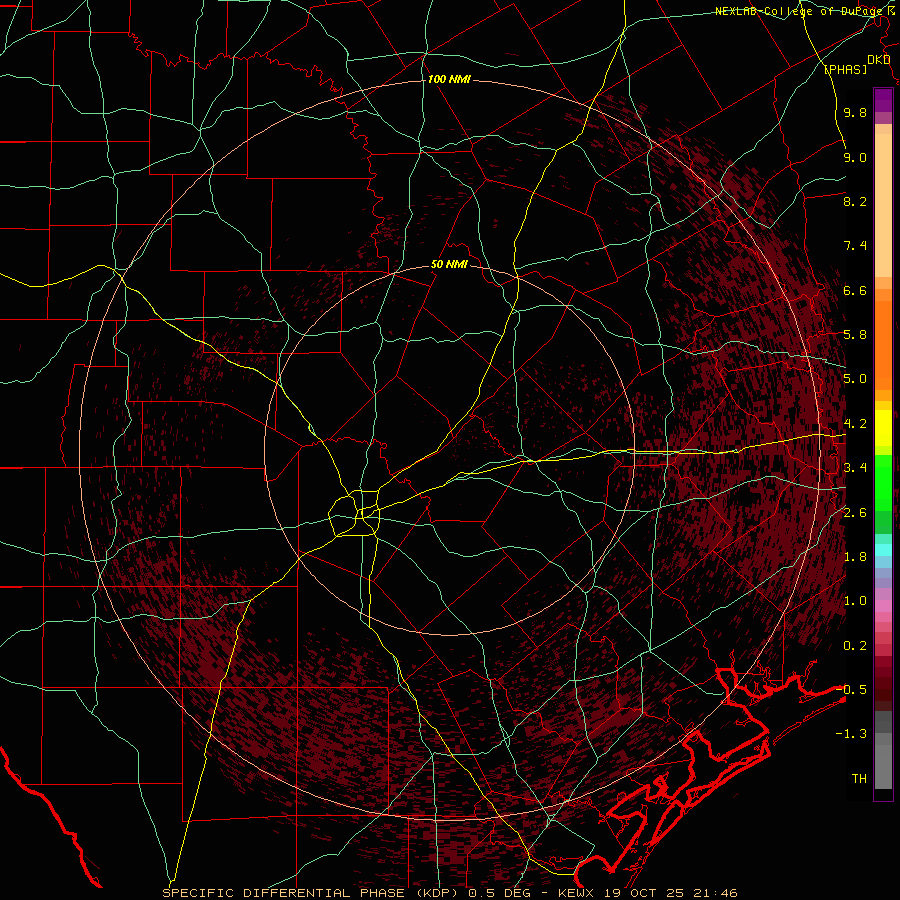This screenshot has height=900, width=900.
Task: Click the '5.8' scale value
Action: tap(855, 335)
